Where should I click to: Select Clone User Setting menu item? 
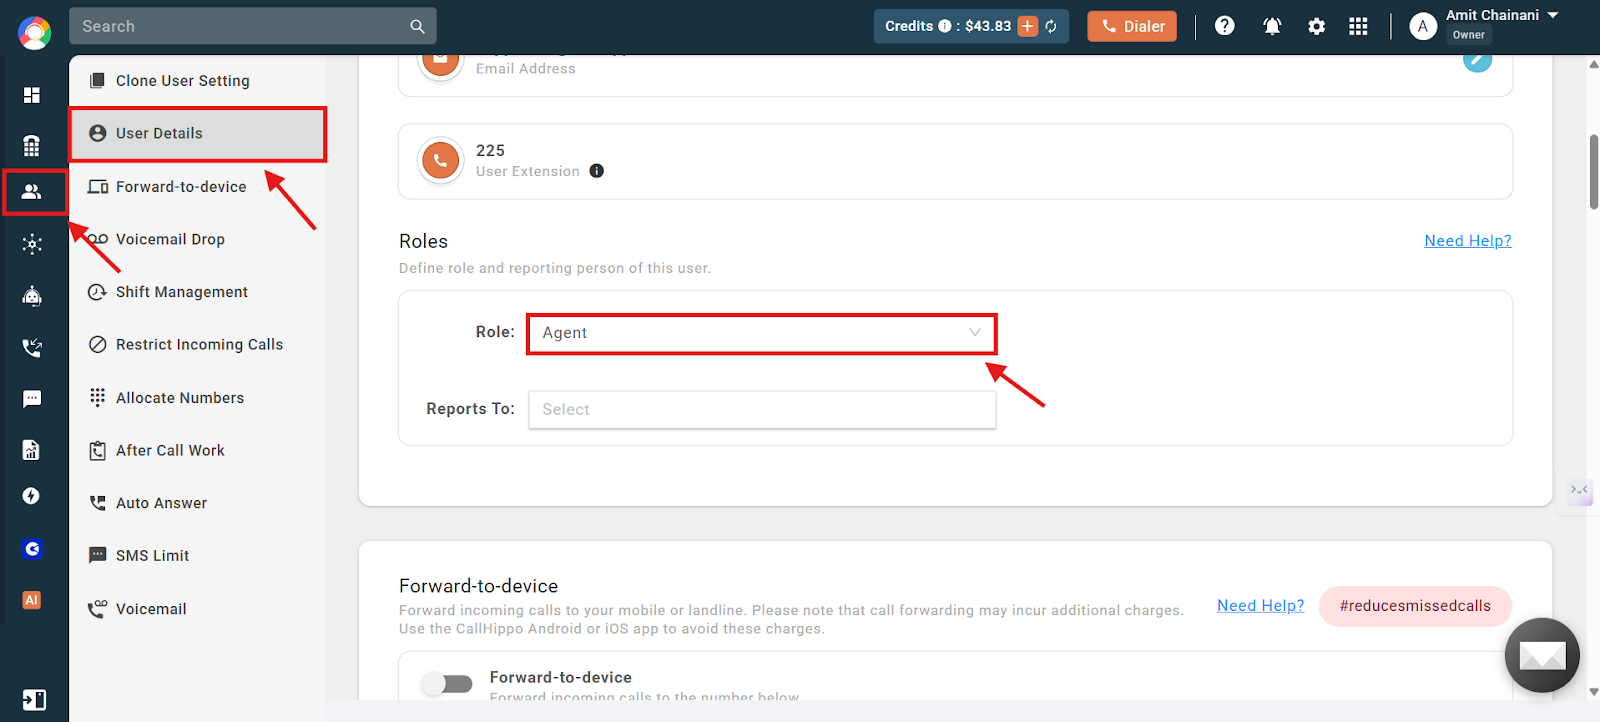coord(198,81)
